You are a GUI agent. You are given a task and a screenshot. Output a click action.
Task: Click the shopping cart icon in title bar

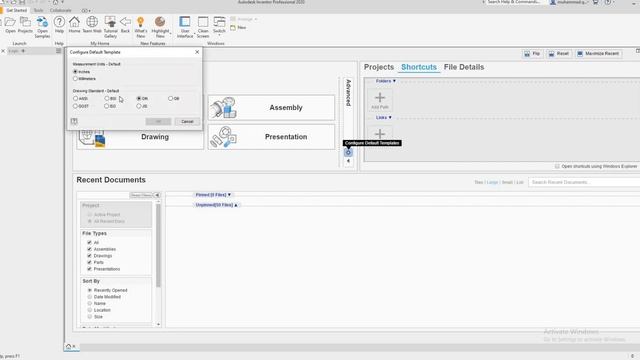coord(596,2)
